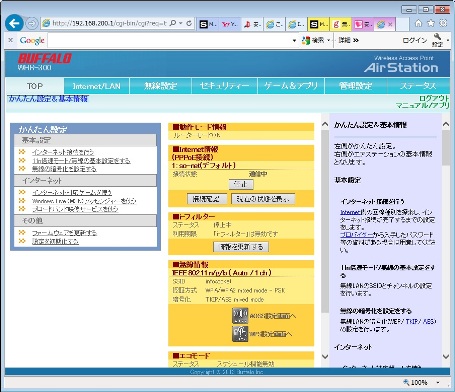The width and height of the screenshot is (455, 392).
Task: Click the AOSS wireless setup icon
Action: pos(240,316)
